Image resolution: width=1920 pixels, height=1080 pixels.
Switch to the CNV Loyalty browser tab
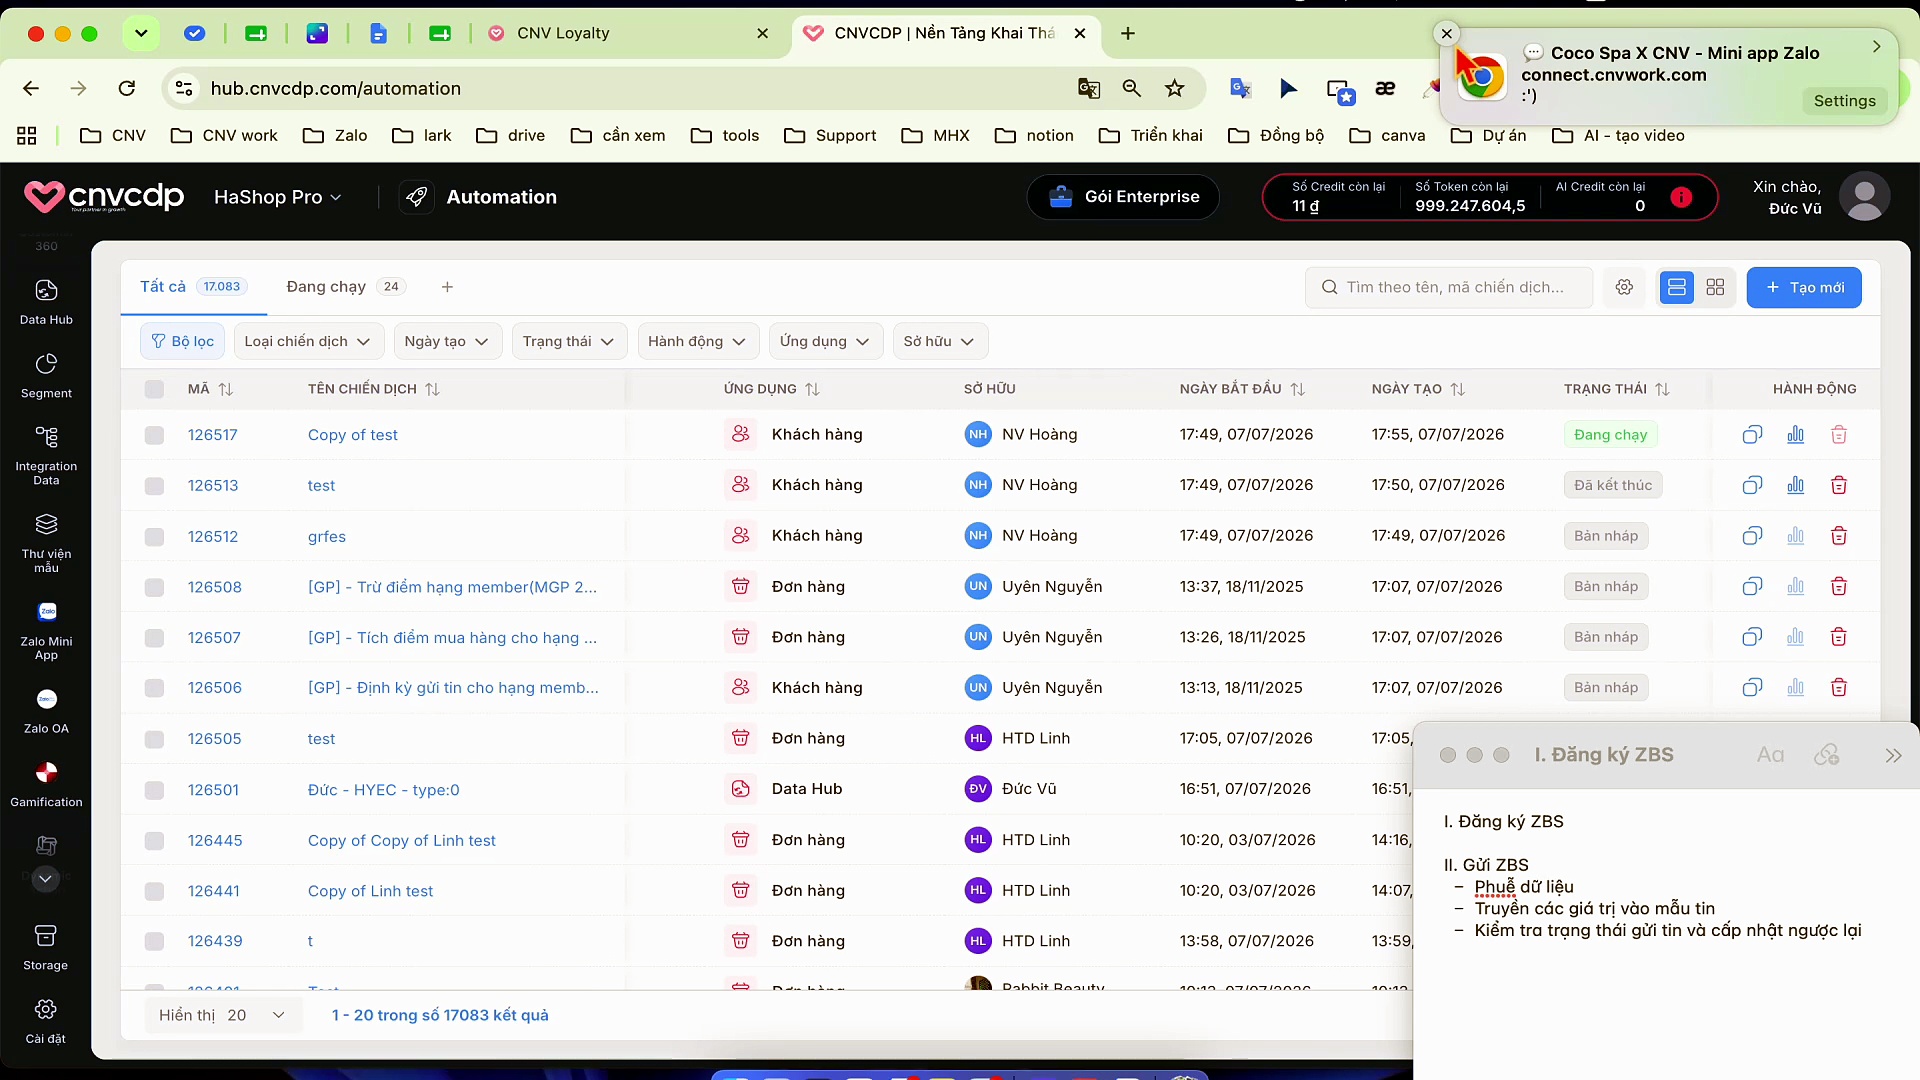click(627, 33)
